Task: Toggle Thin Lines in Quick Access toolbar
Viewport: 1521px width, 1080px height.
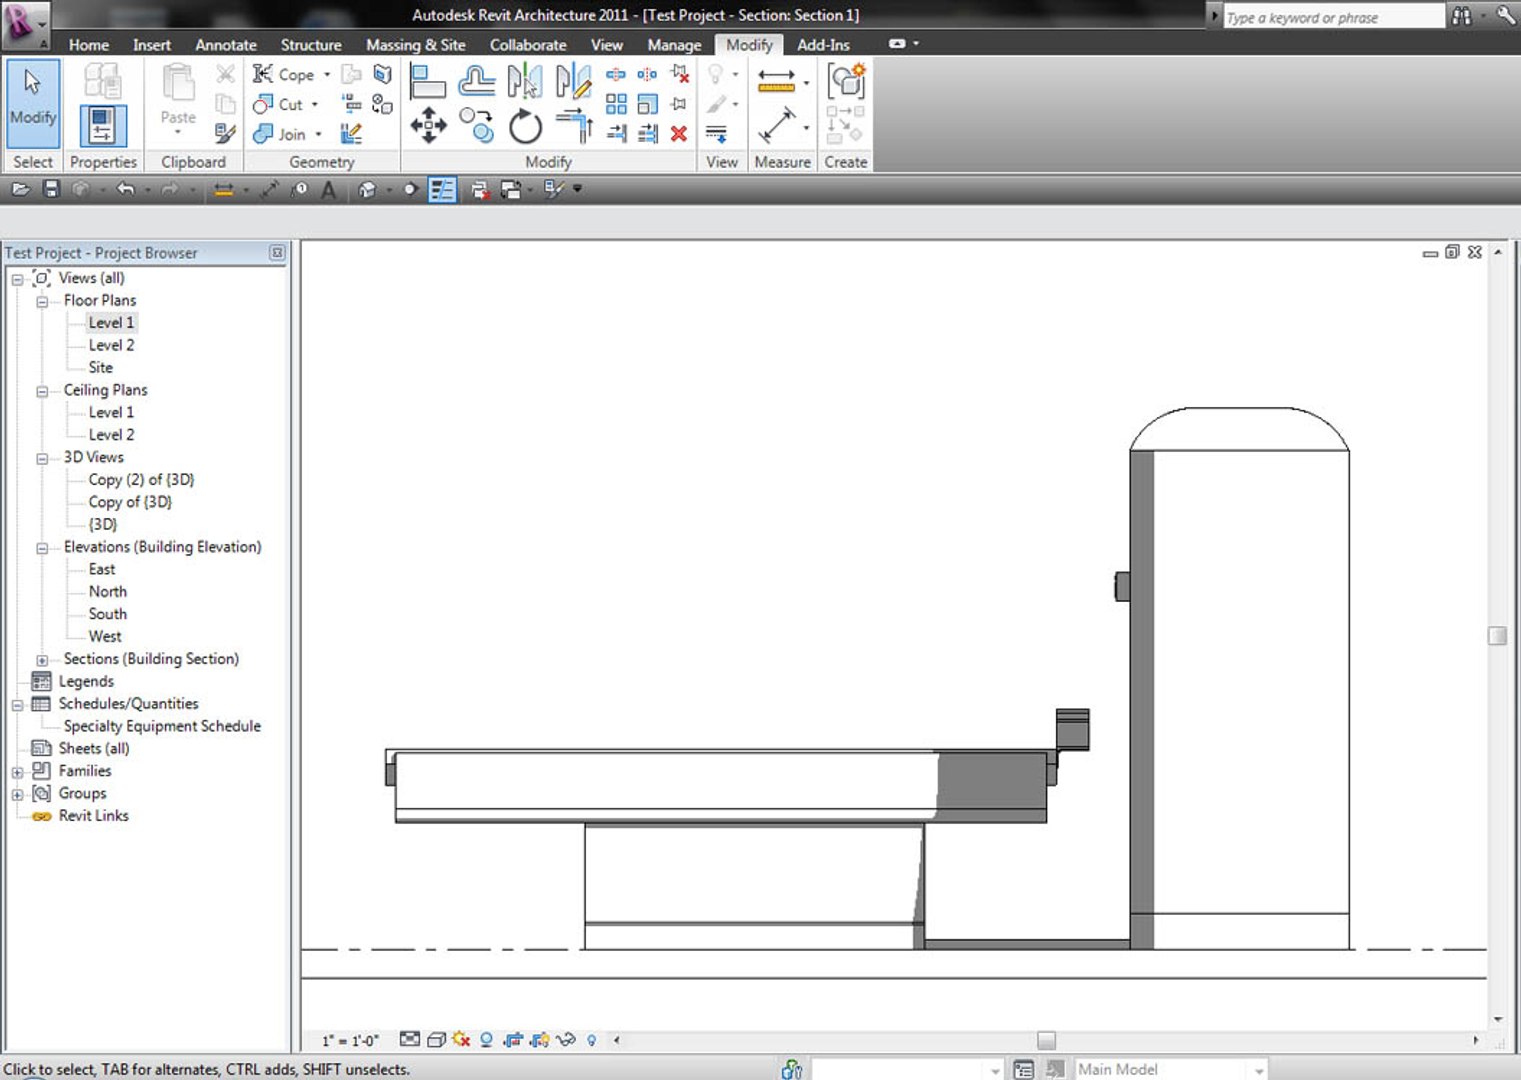Action: [442, 189]
